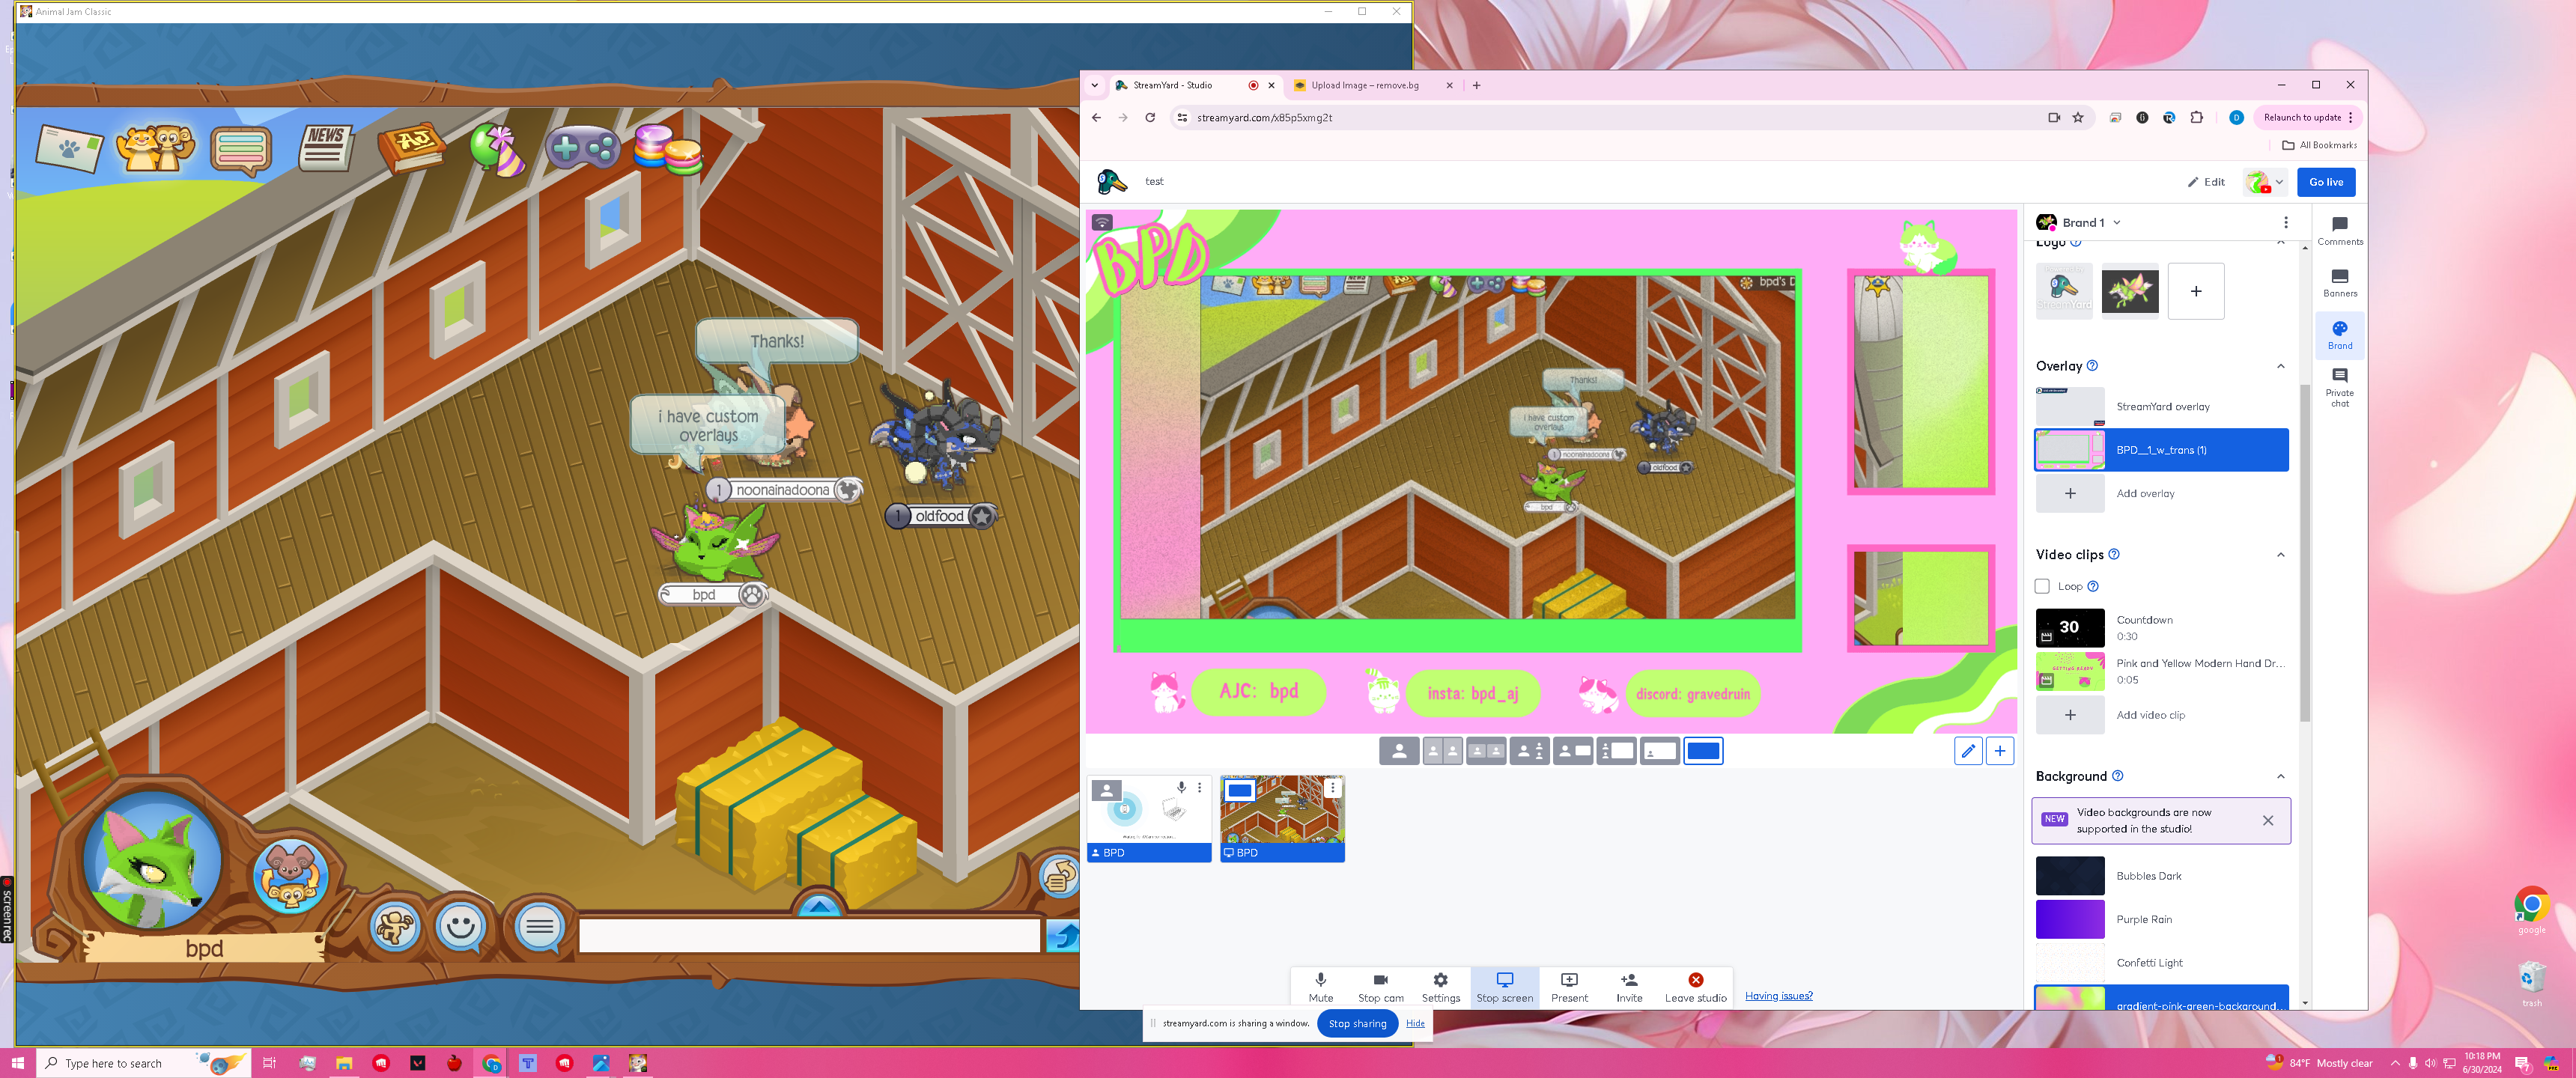The width and height of the screenshot is (2576, 1078).
Task: Open the game controller icon in Animal Jam
Action: tap(583, 149)
